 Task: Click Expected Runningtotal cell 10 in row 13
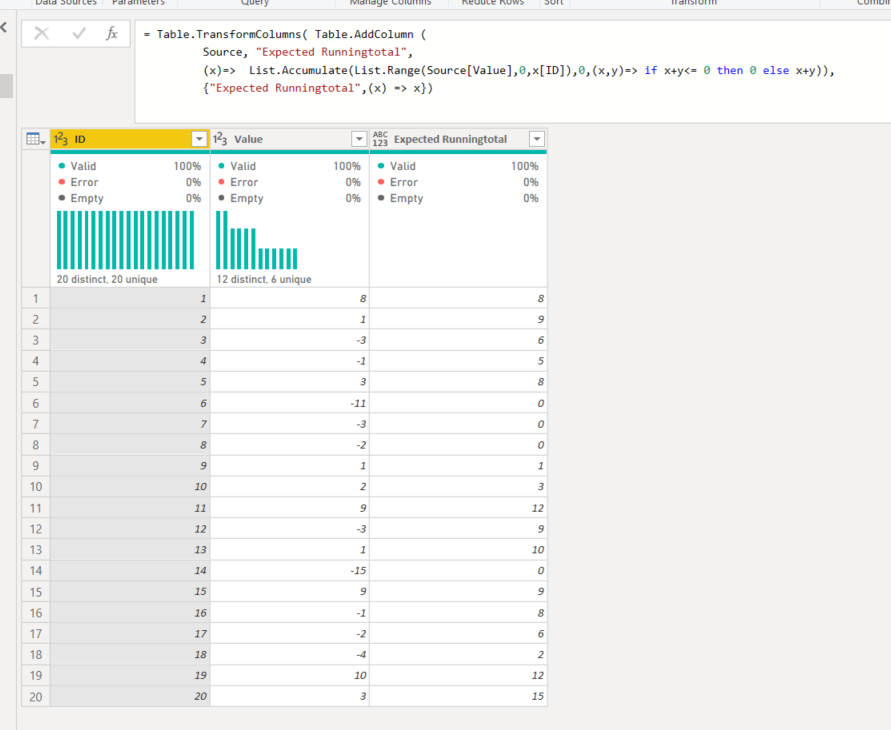click(459, 549)
